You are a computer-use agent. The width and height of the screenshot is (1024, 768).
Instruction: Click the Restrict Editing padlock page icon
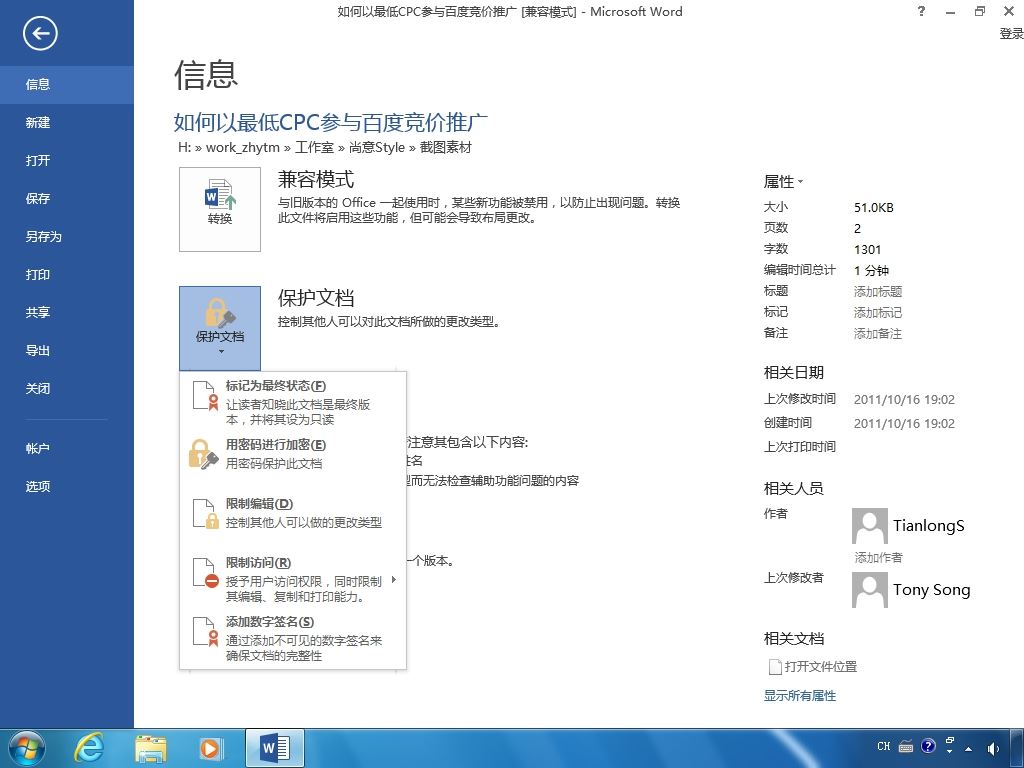[204, 513]
